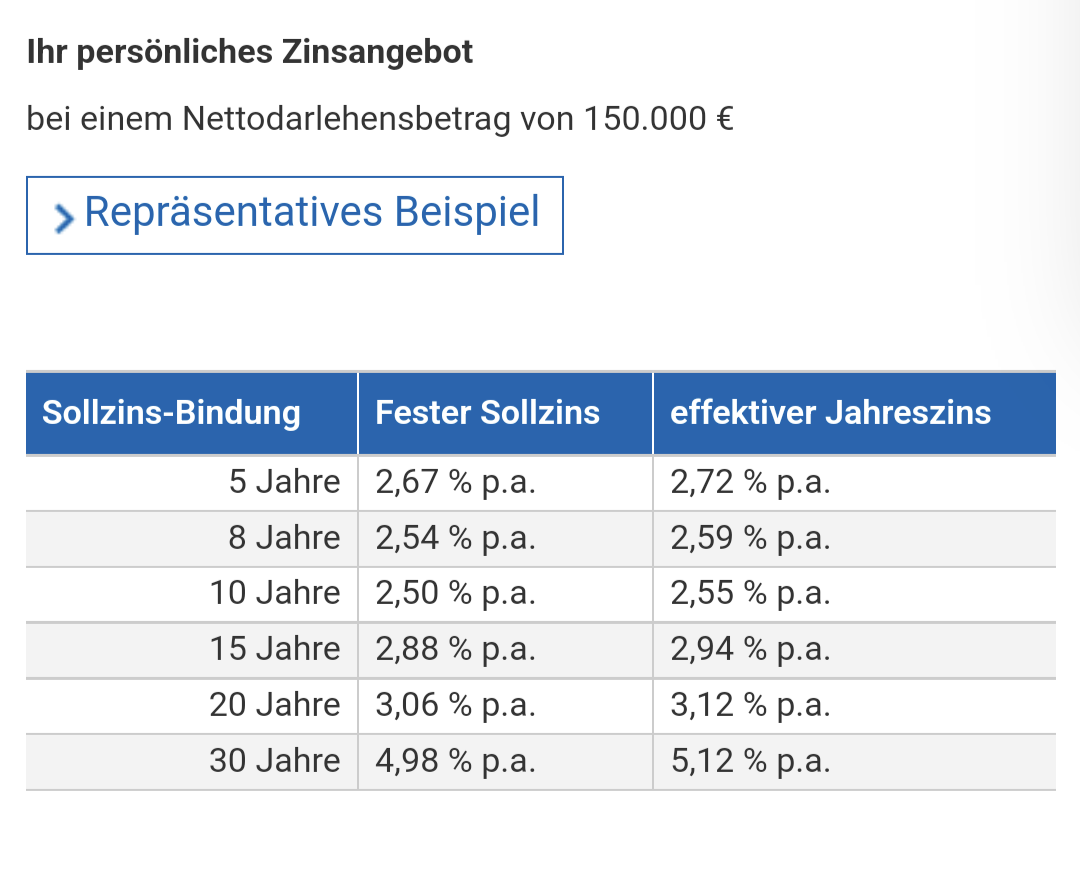1080x878 pixels.
Task: Click the Ihr persönliches Zinsangebot heading
Action: [x=250, y=53]
